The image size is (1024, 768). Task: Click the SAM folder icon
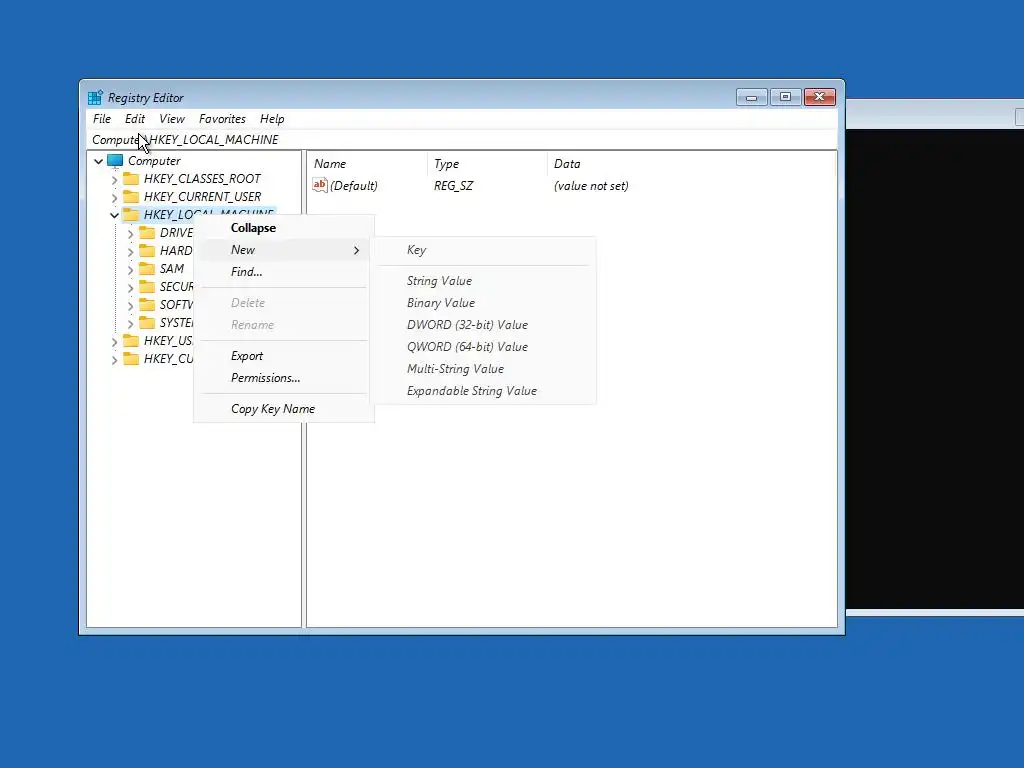click(x=148, y=268)
